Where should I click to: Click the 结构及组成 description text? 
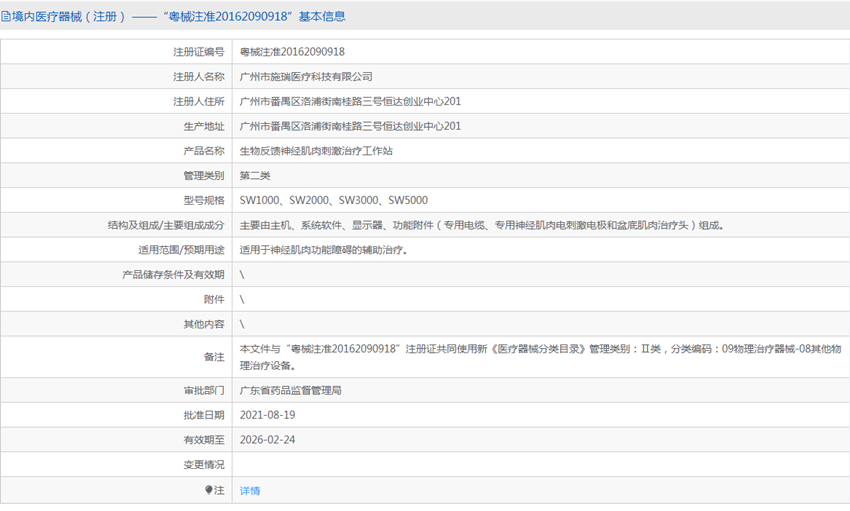coord(480,226)
